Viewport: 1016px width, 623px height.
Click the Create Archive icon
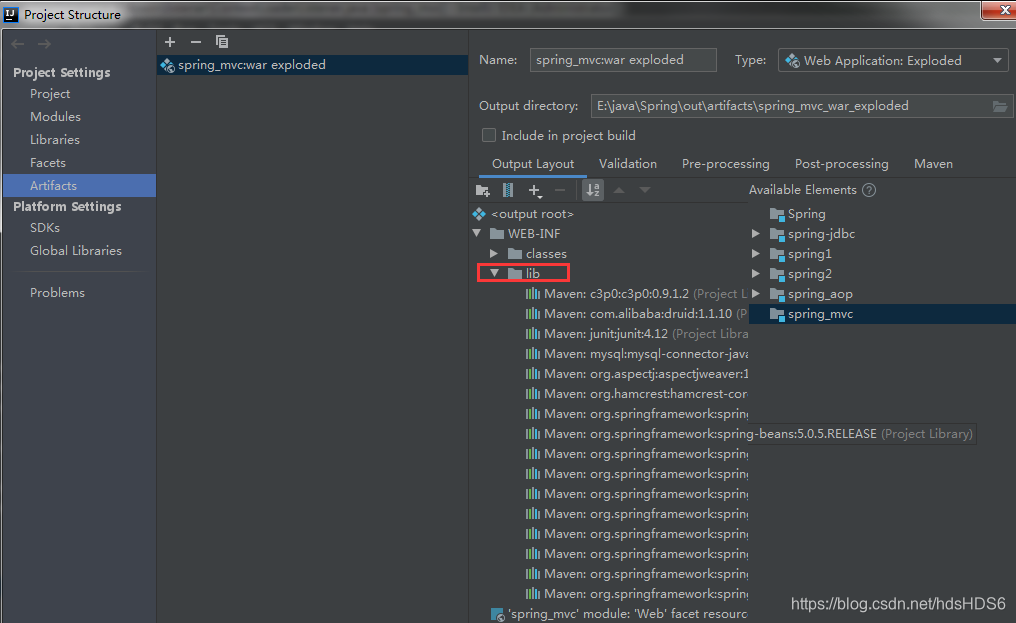click(508, 190)
